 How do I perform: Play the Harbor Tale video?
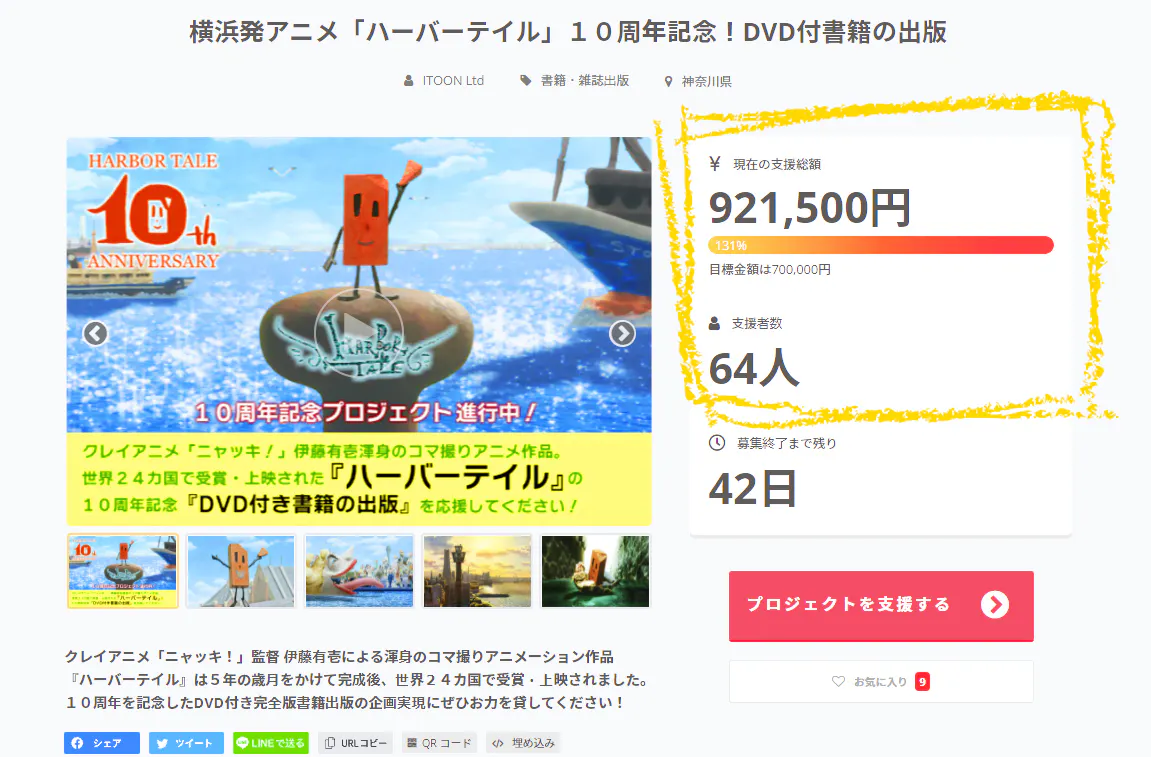[x=358, y=333]
